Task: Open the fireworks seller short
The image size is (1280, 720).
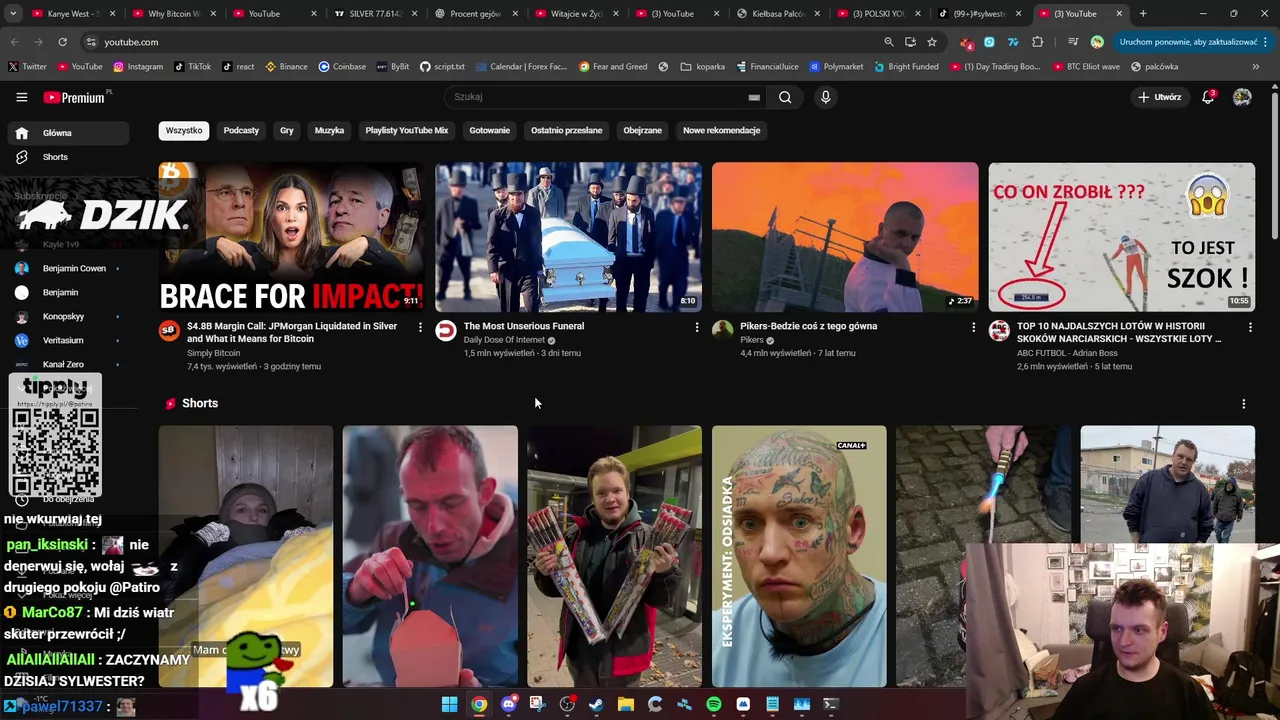Action: coord(614,556)
